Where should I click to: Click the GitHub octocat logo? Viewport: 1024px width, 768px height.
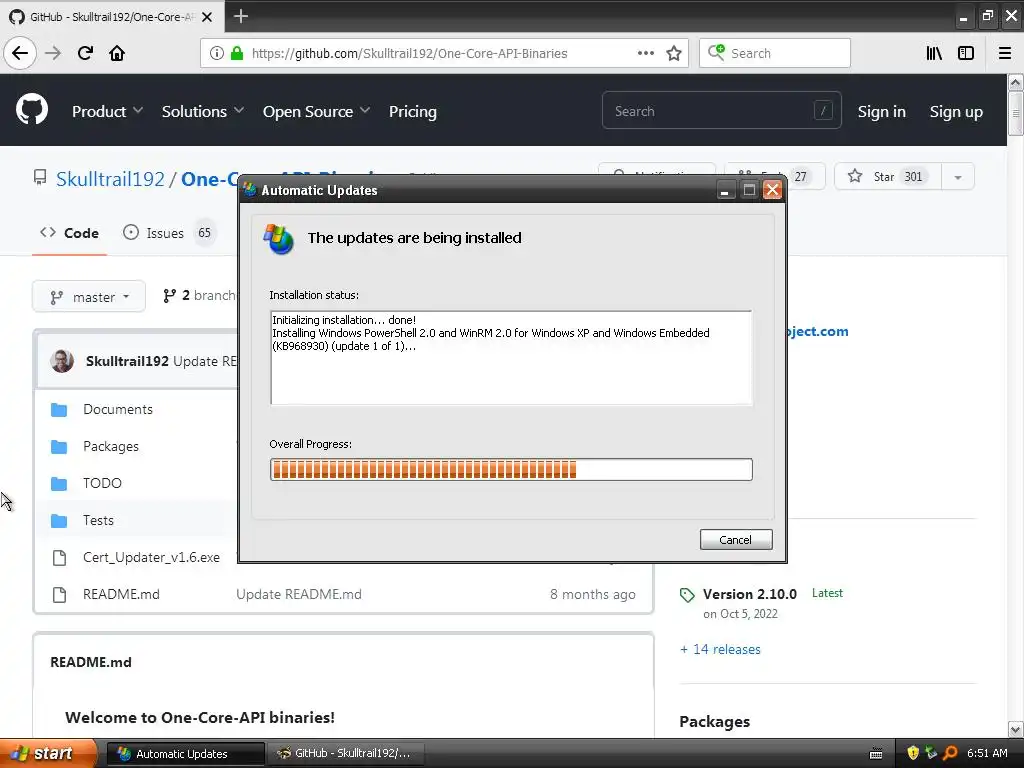click(32, 109)
